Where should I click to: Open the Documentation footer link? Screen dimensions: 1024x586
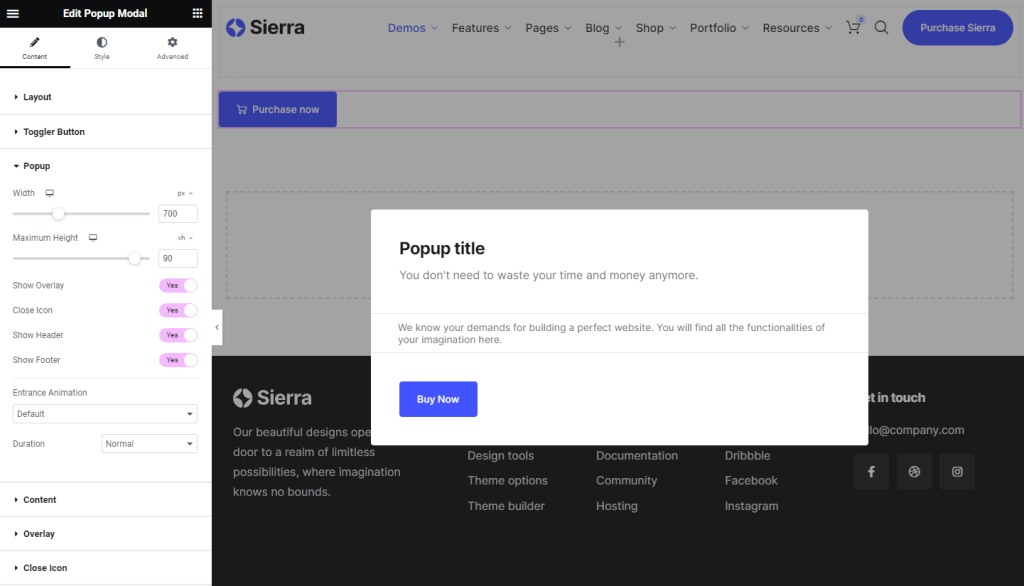click(637, 455)
